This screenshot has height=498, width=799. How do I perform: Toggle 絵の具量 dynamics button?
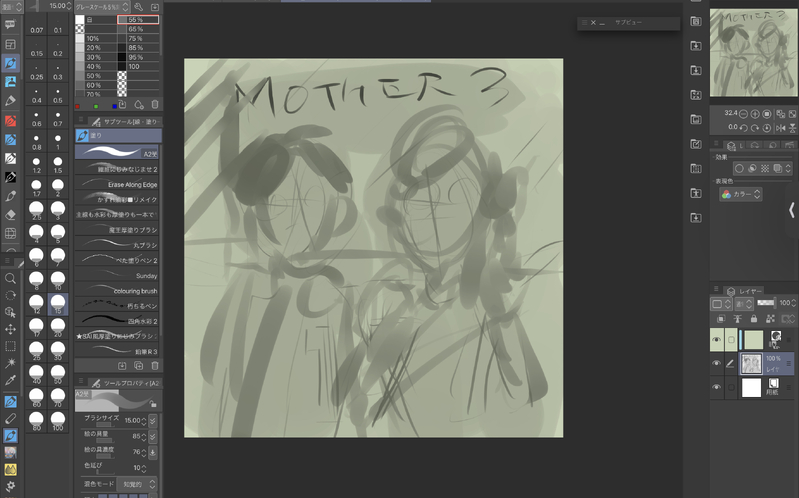pos(152,436)
